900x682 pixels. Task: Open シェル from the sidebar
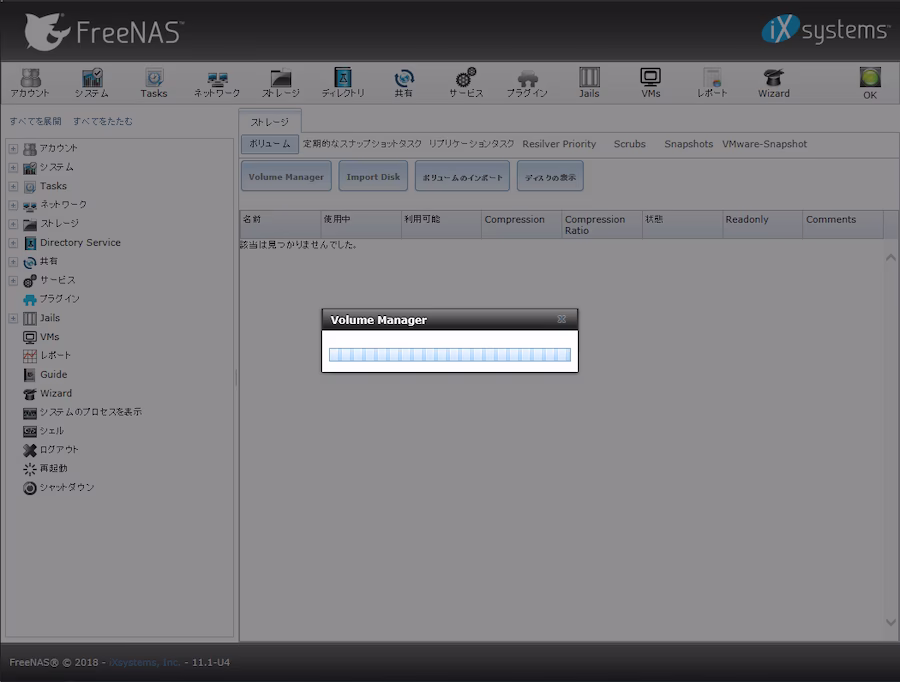52,431
